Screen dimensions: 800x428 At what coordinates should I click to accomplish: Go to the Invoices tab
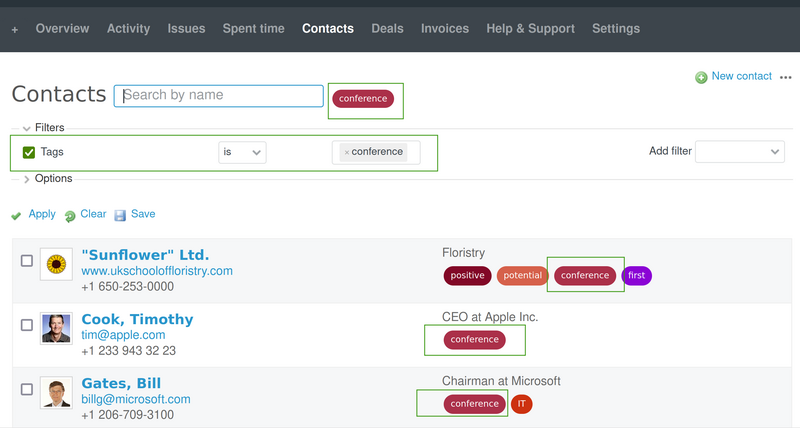click(444, 29)
